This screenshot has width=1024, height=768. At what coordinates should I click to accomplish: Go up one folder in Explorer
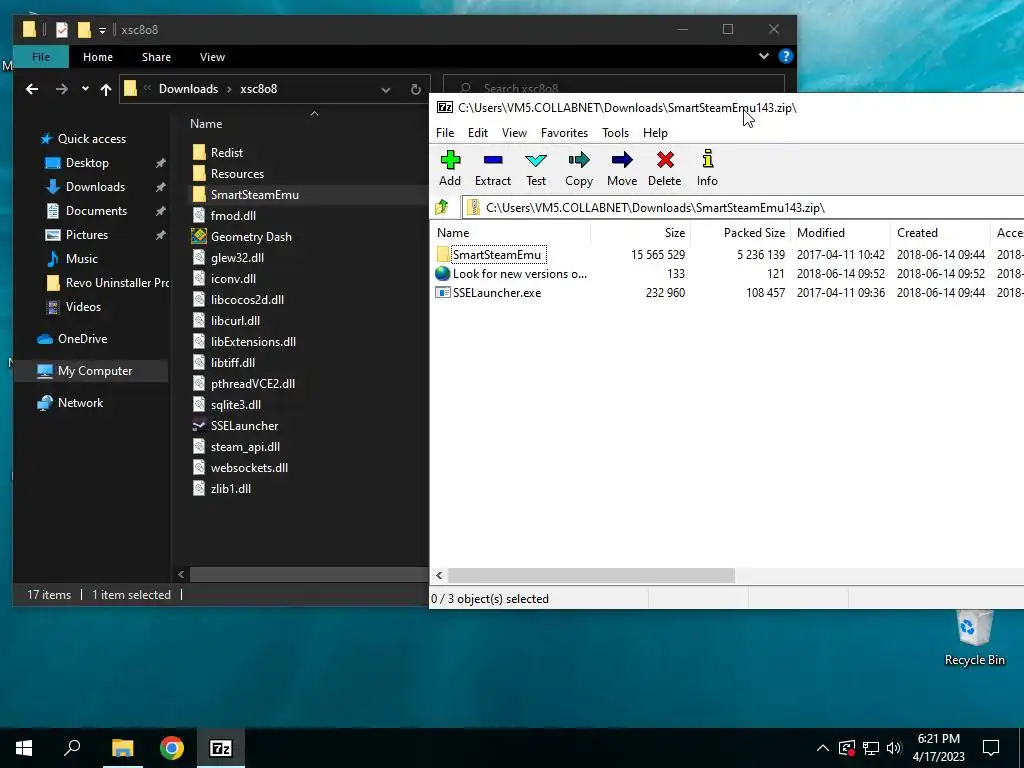[106, 89]
